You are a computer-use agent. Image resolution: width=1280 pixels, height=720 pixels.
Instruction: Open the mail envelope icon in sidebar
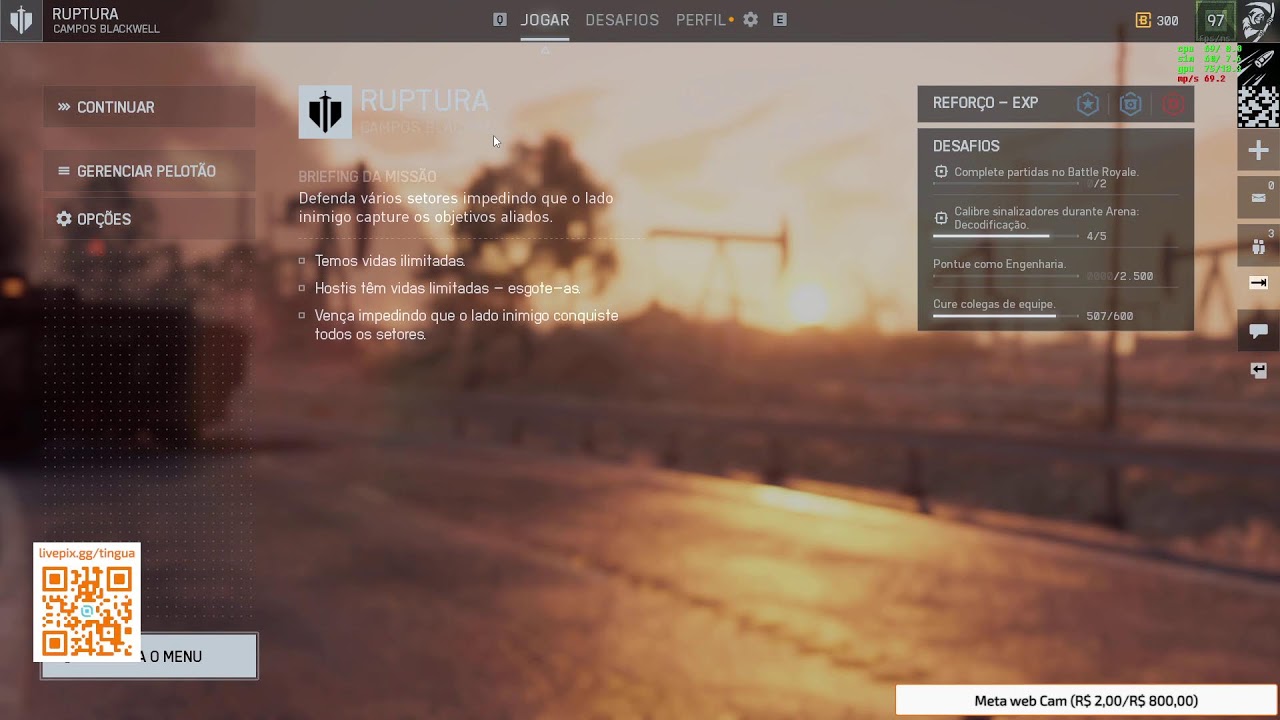1259,197
